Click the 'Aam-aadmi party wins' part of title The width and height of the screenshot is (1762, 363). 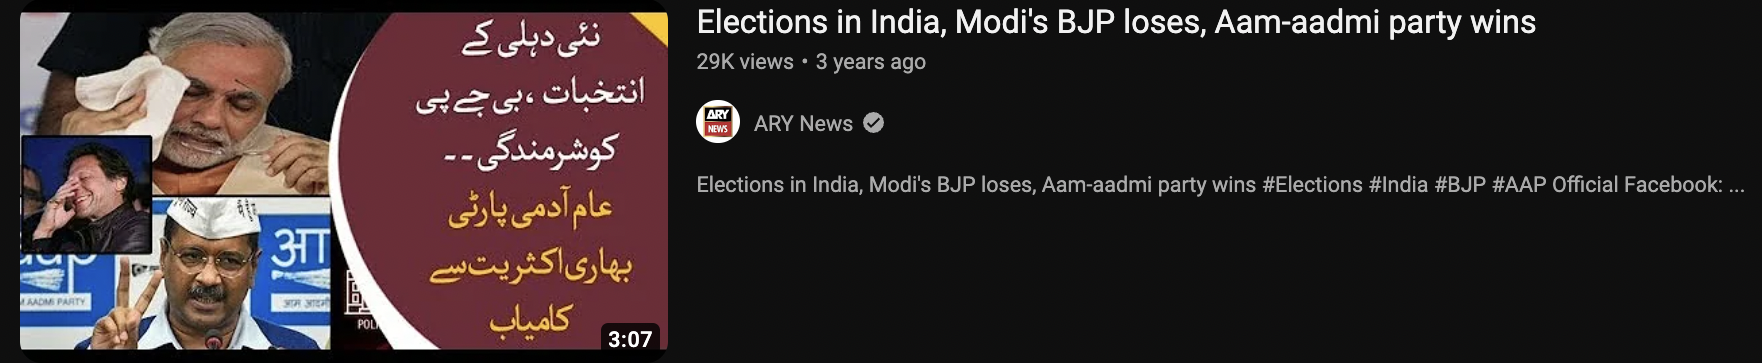click(x=1375, y=22)
